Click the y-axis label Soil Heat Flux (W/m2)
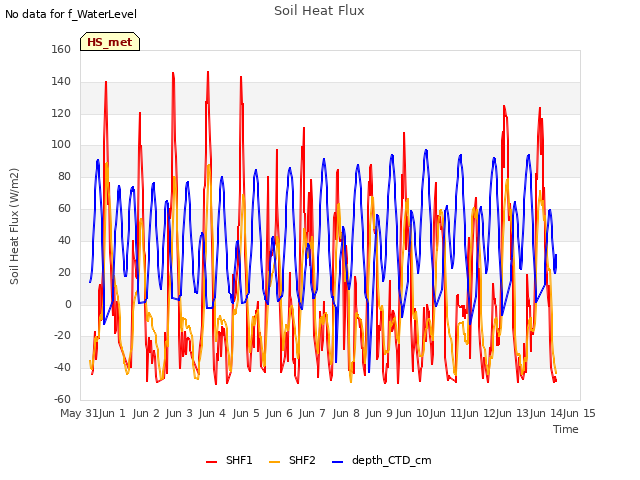The height and width of the screenshot is (480, 640). coord(14,226)
